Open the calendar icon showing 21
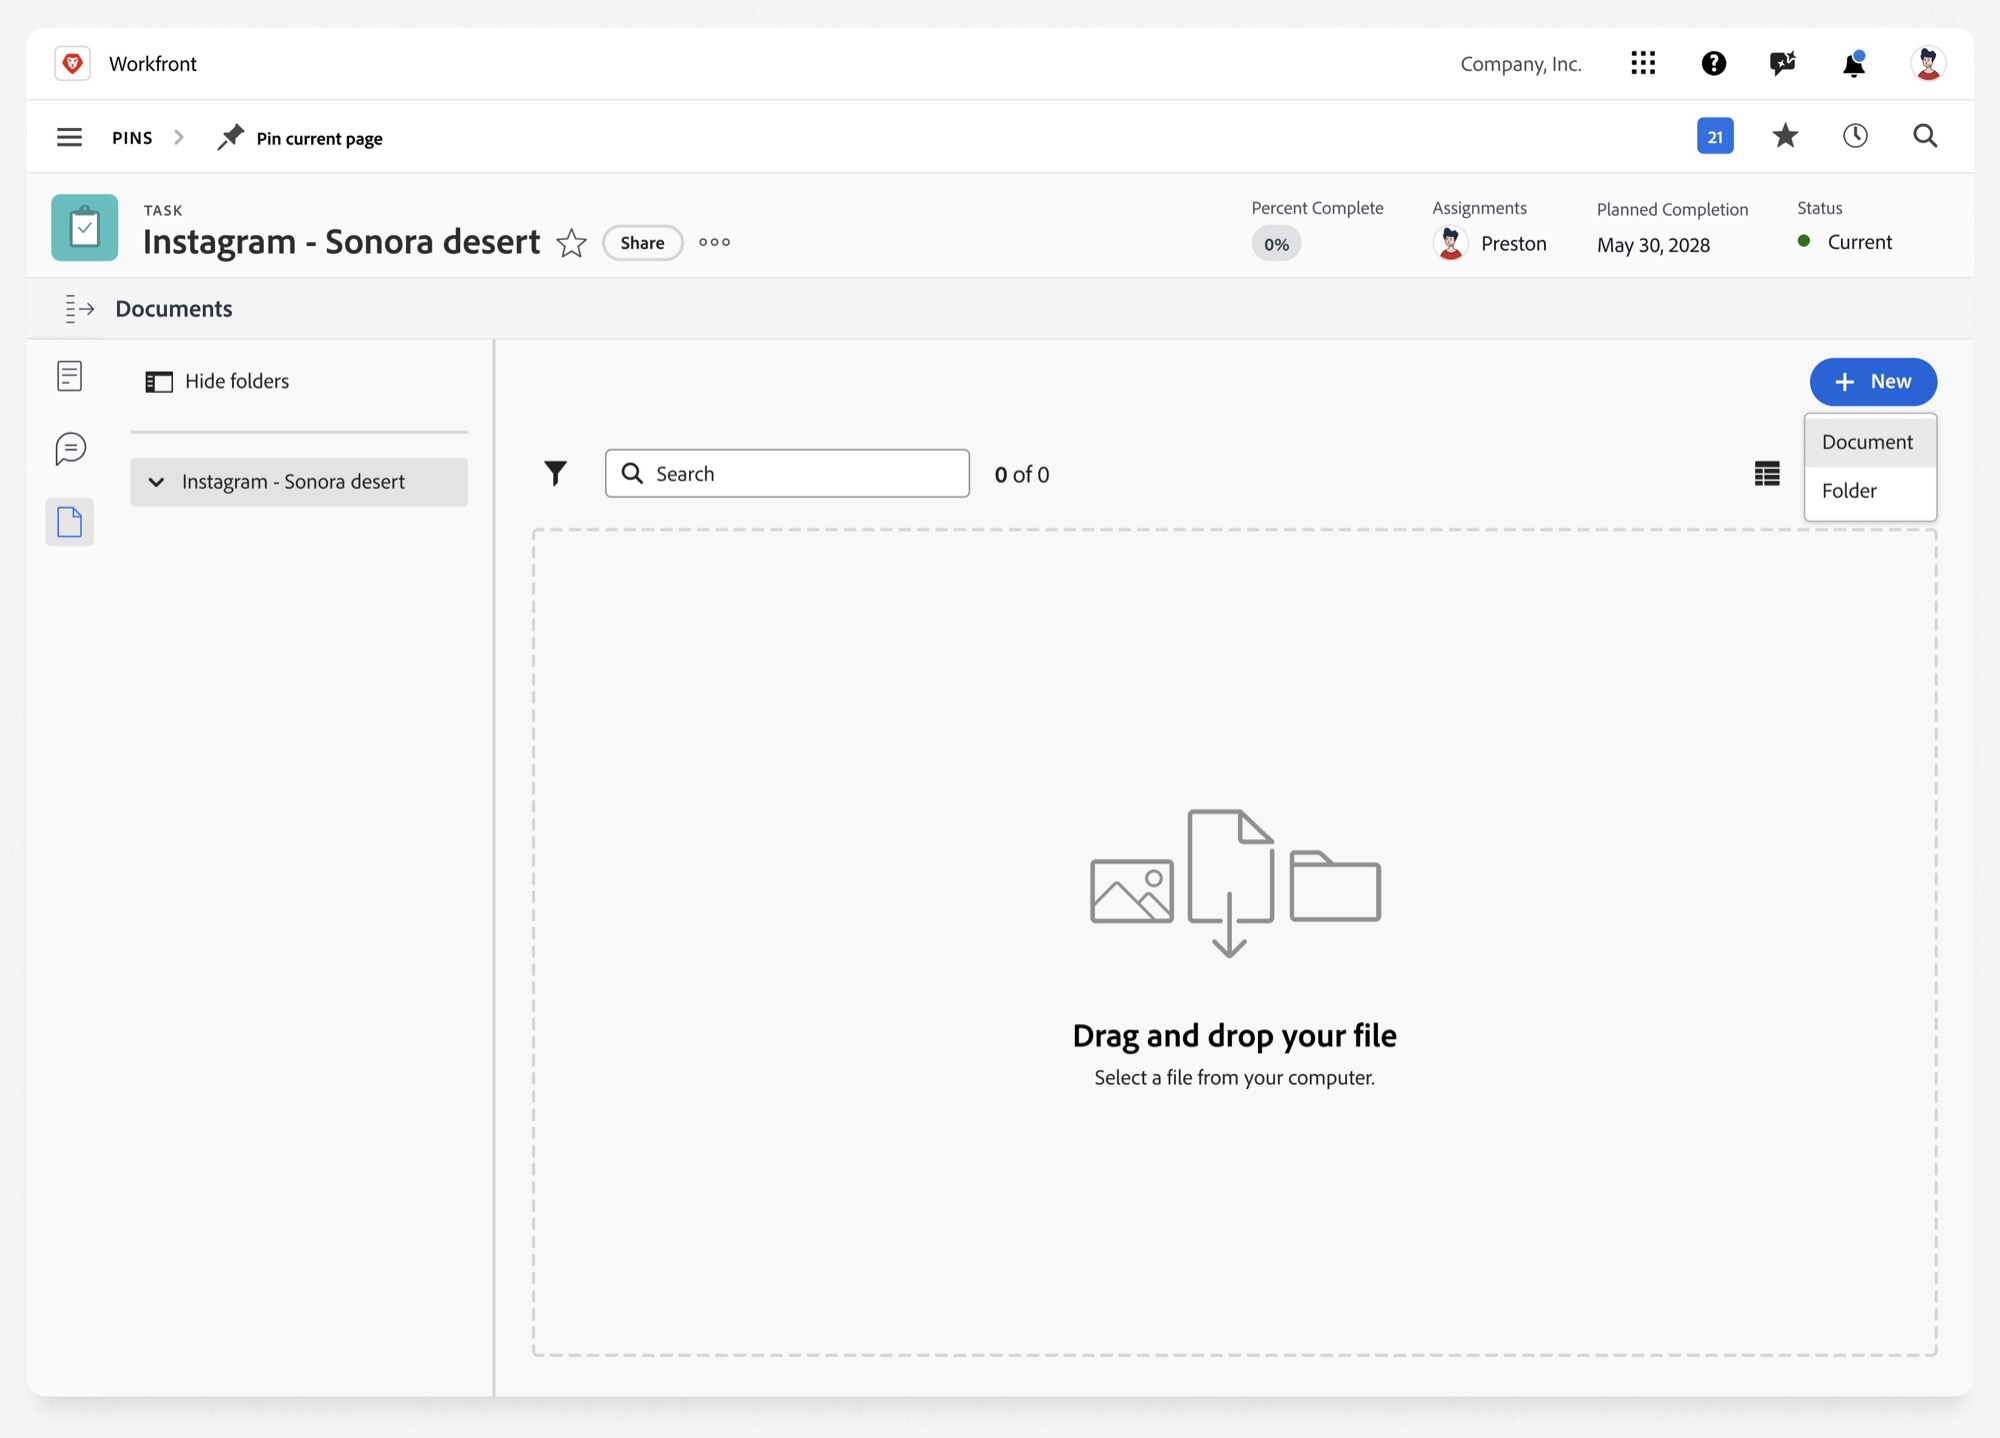 1715,136
